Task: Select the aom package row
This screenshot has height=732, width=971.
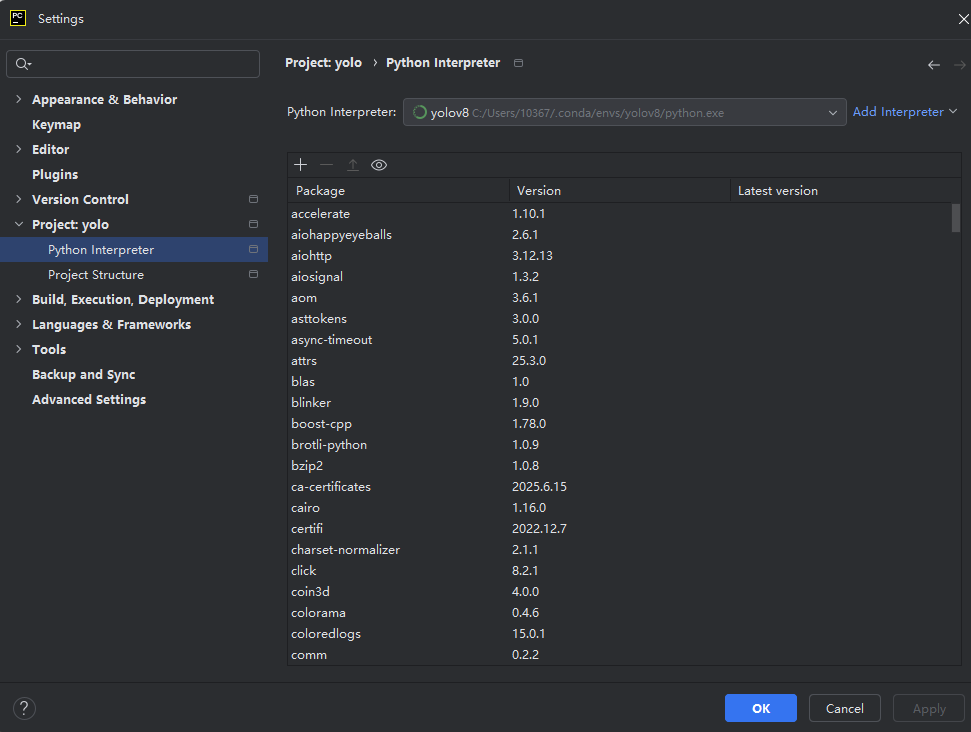Action: click(x=619, y=298)
